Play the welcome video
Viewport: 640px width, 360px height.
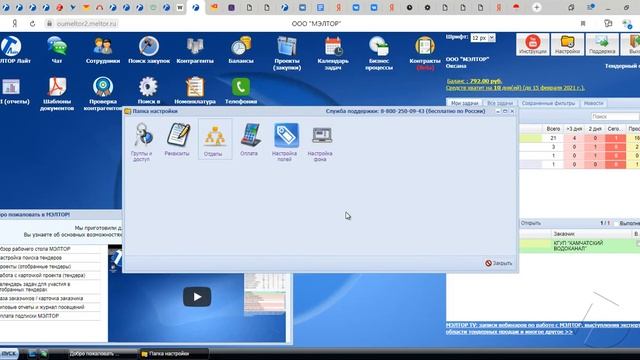point(197,297)
